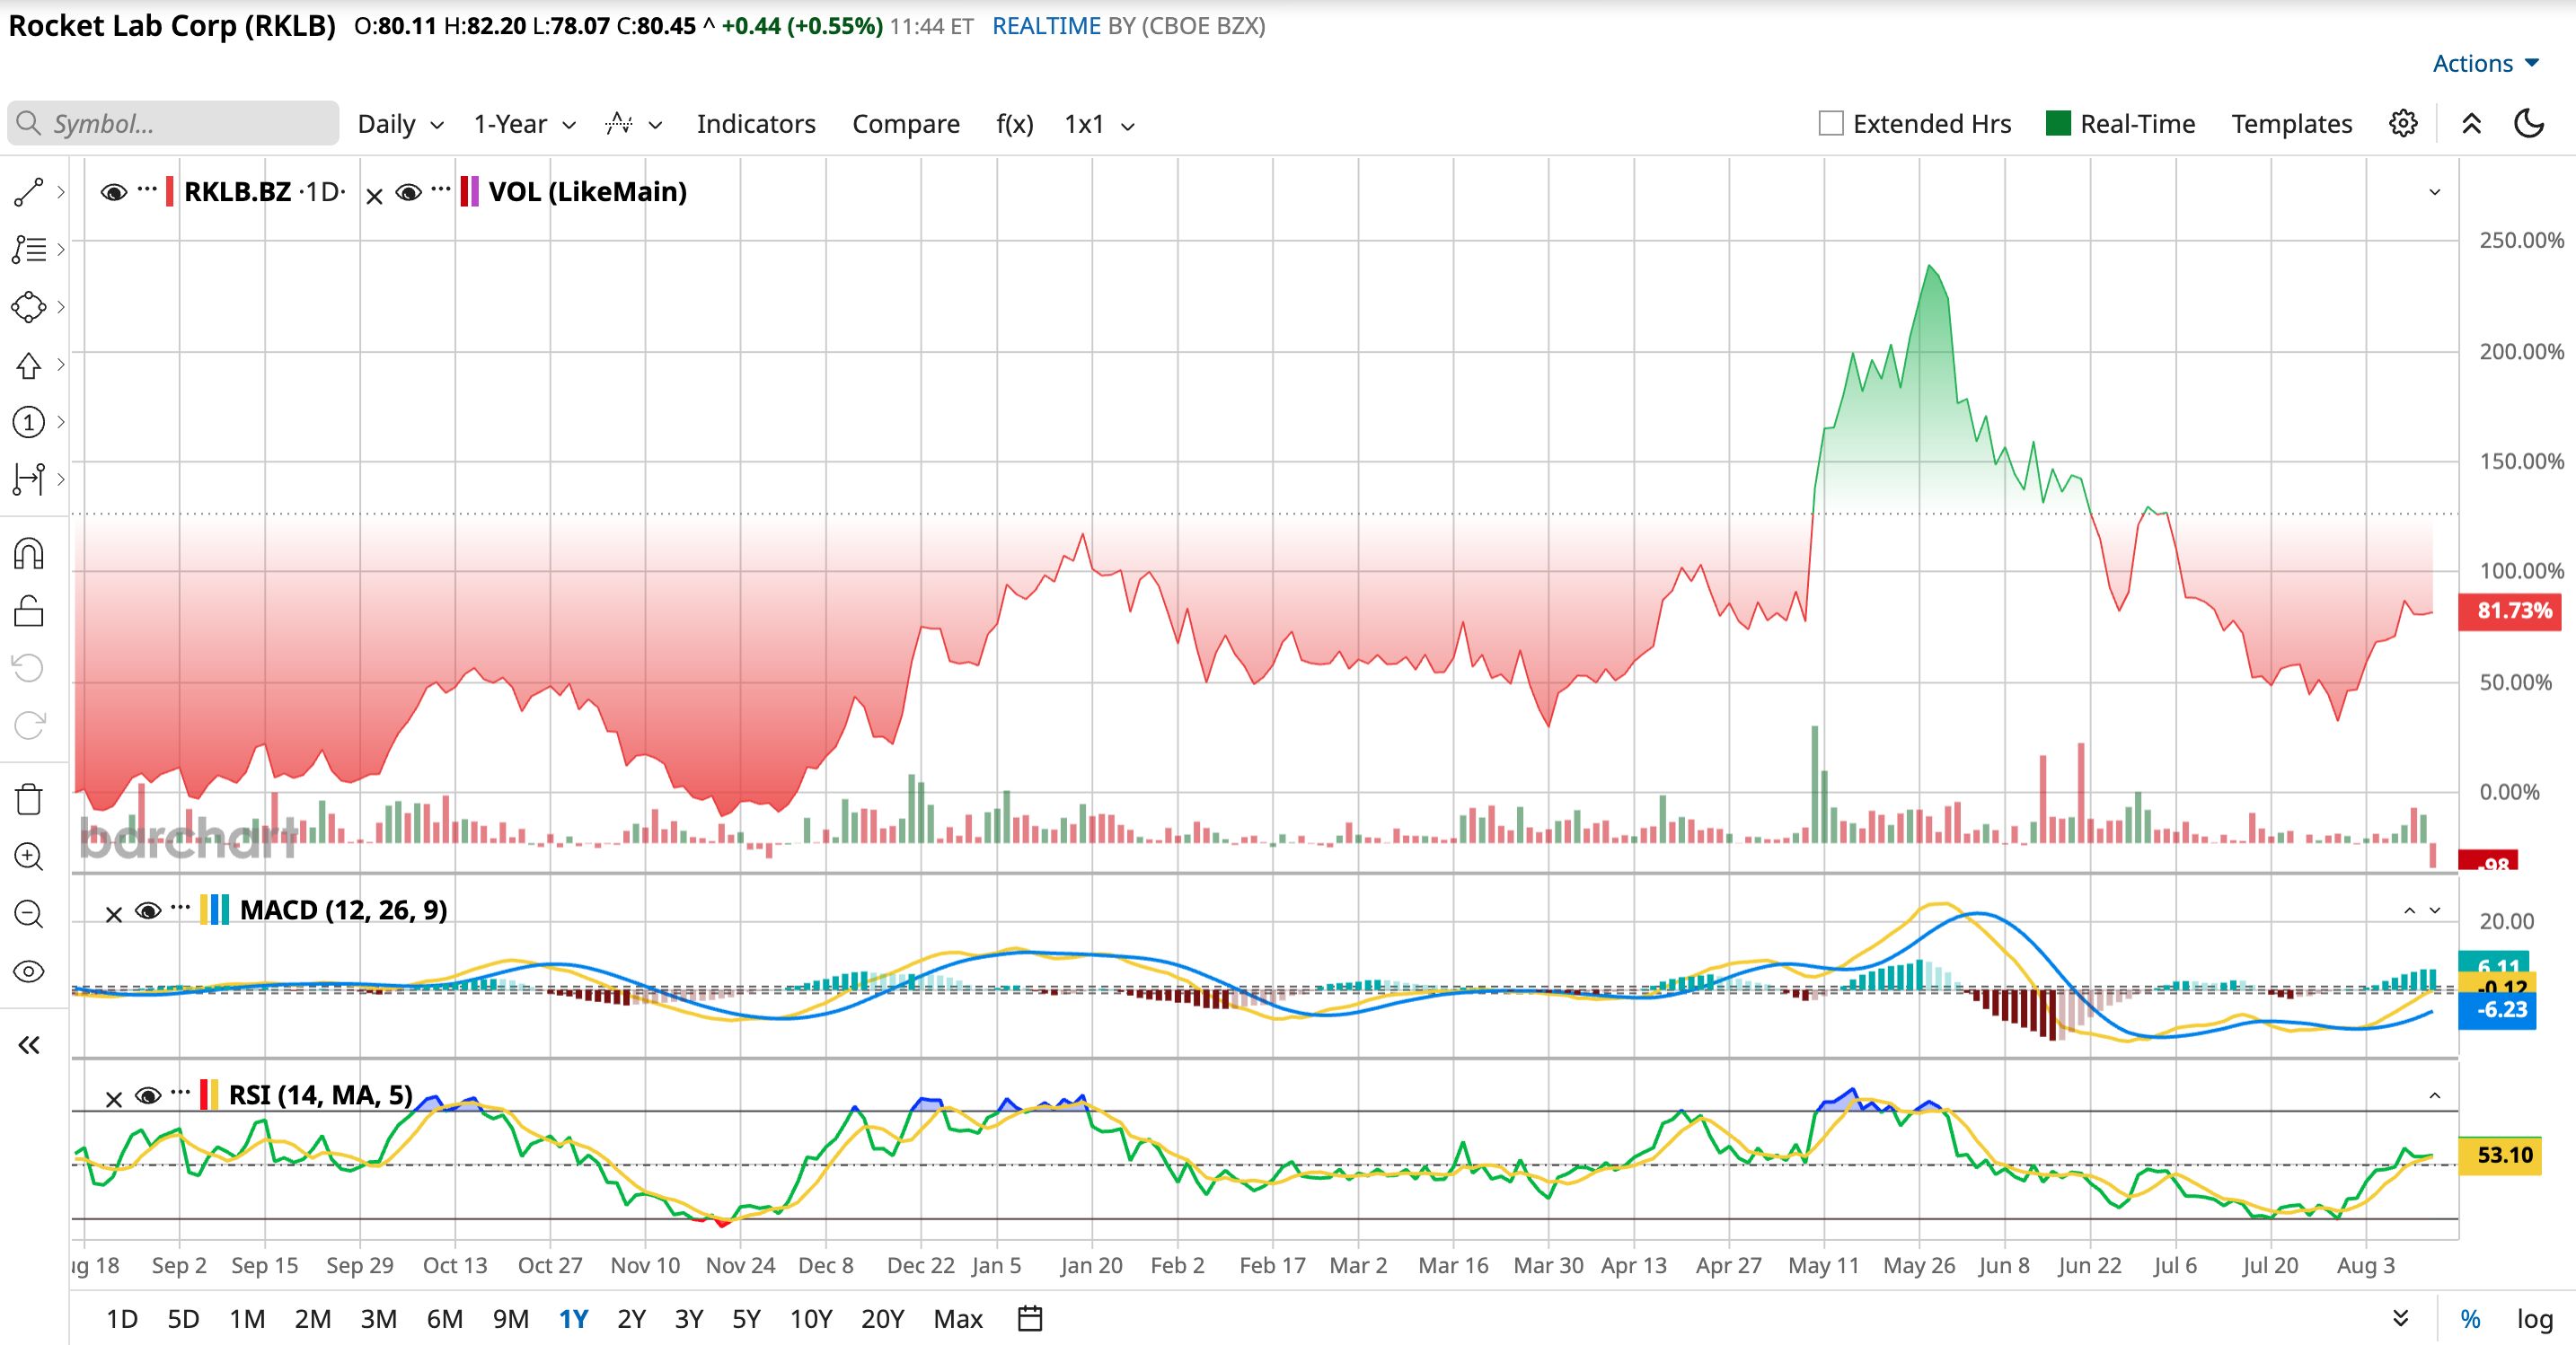The height and width of the screenshot is (1345, 2576).
Task: Open the 1-Year period dropdown
Action: coord(524,124)
